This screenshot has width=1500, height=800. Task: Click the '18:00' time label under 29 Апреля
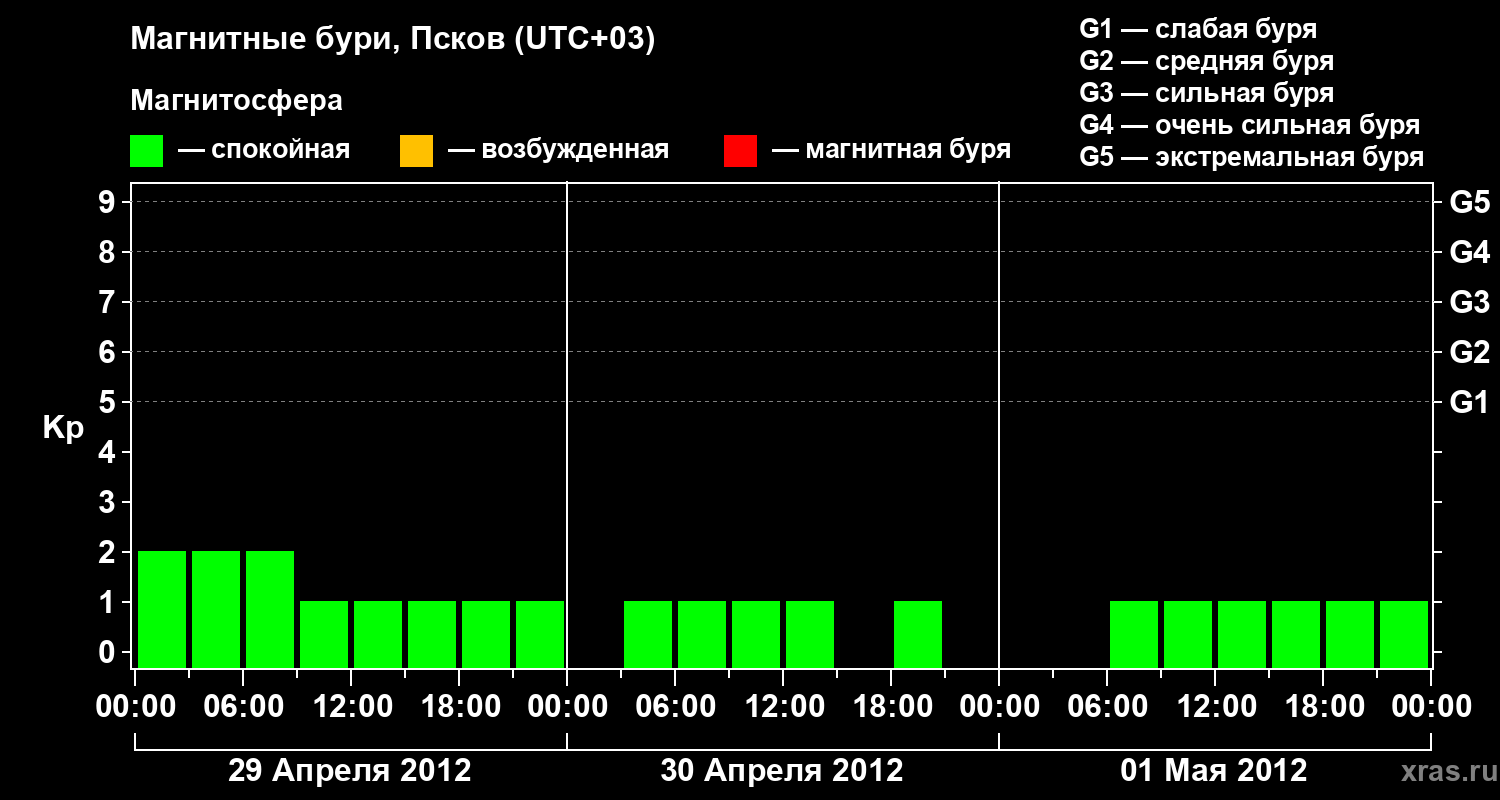pyautogui.click(x=459, y=707)
